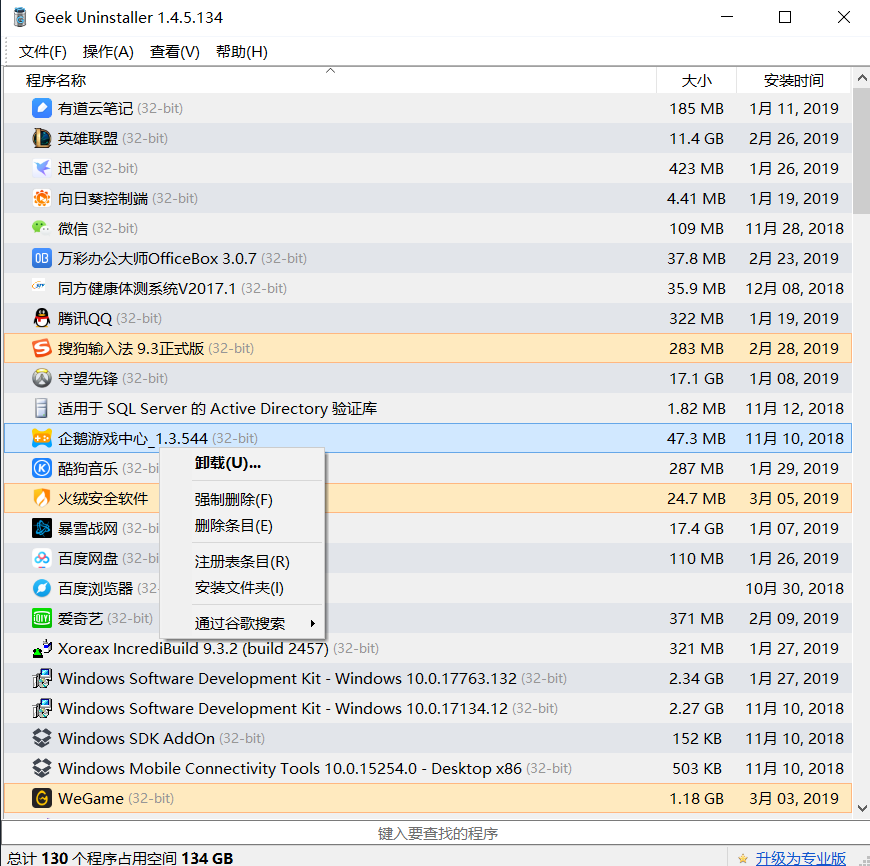Viewport: 870px width, 866px height.
Task: Choose 卸载(U)... from context menu
Action: [242, 463]
